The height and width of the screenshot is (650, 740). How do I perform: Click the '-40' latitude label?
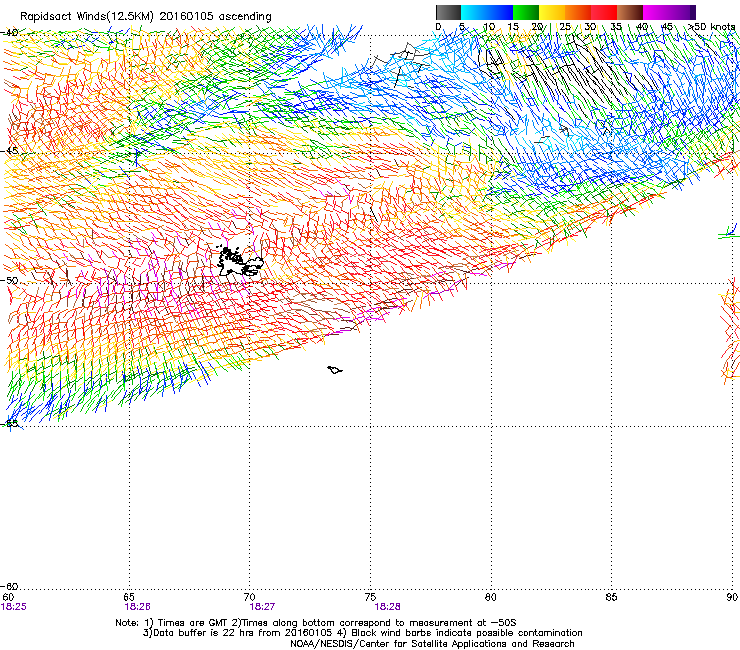pyautogui.click(x=9, y=32)
